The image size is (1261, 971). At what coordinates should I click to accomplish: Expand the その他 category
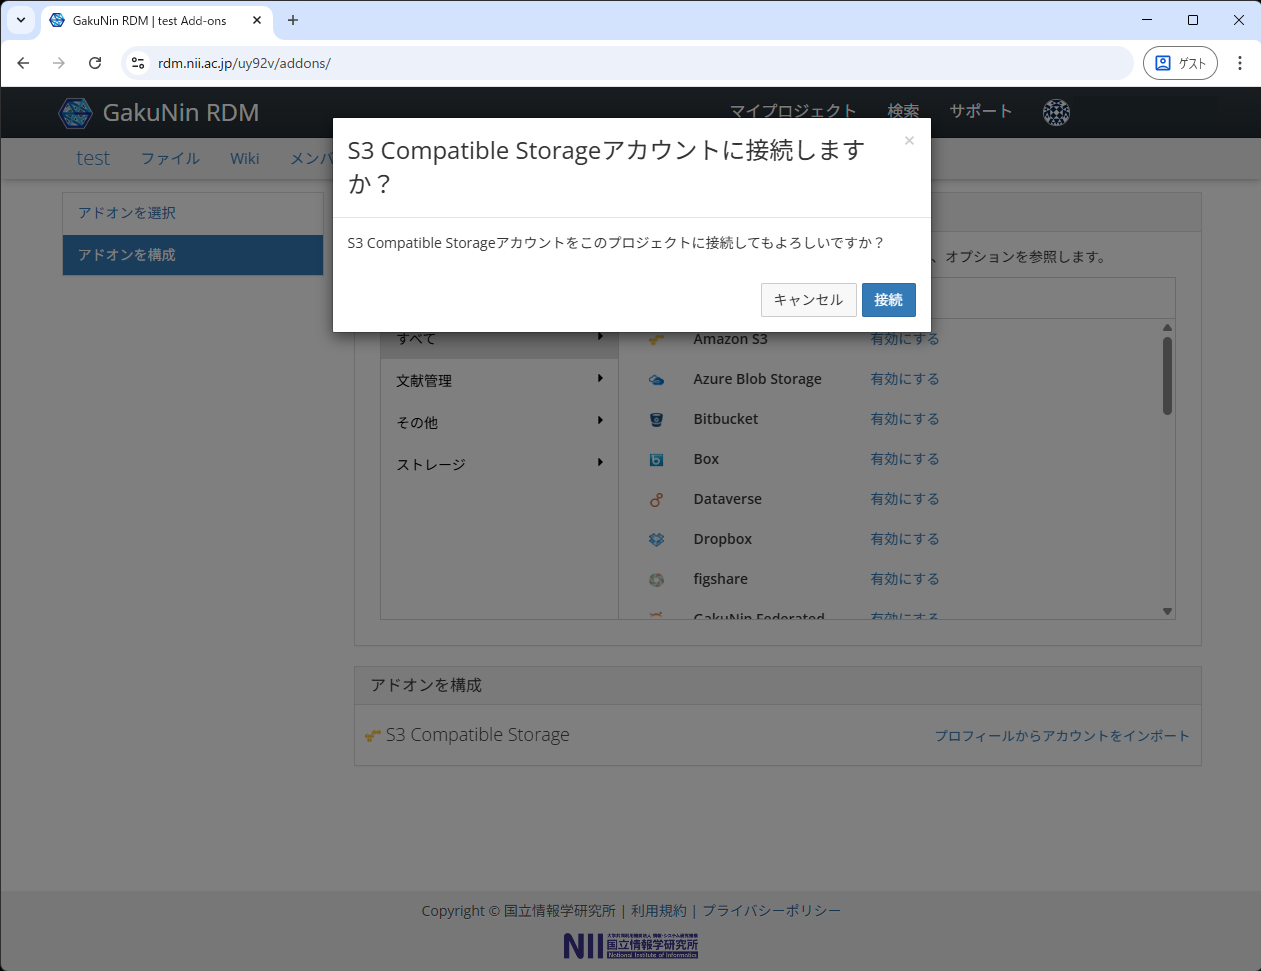[499, 422]
